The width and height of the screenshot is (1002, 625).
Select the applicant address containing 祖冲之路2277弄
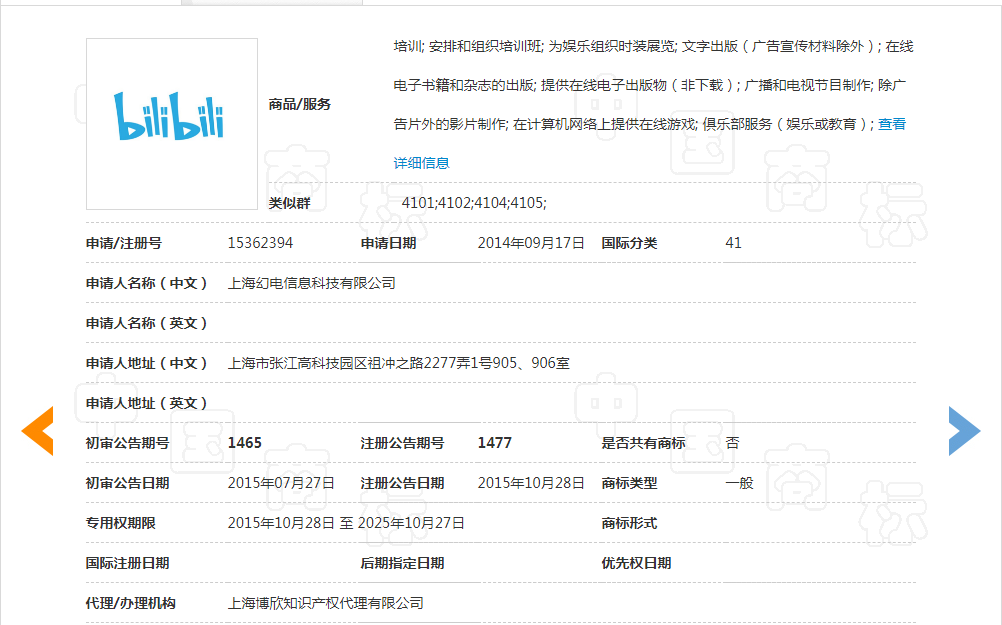pyautogui.click(x=399, y=363)
